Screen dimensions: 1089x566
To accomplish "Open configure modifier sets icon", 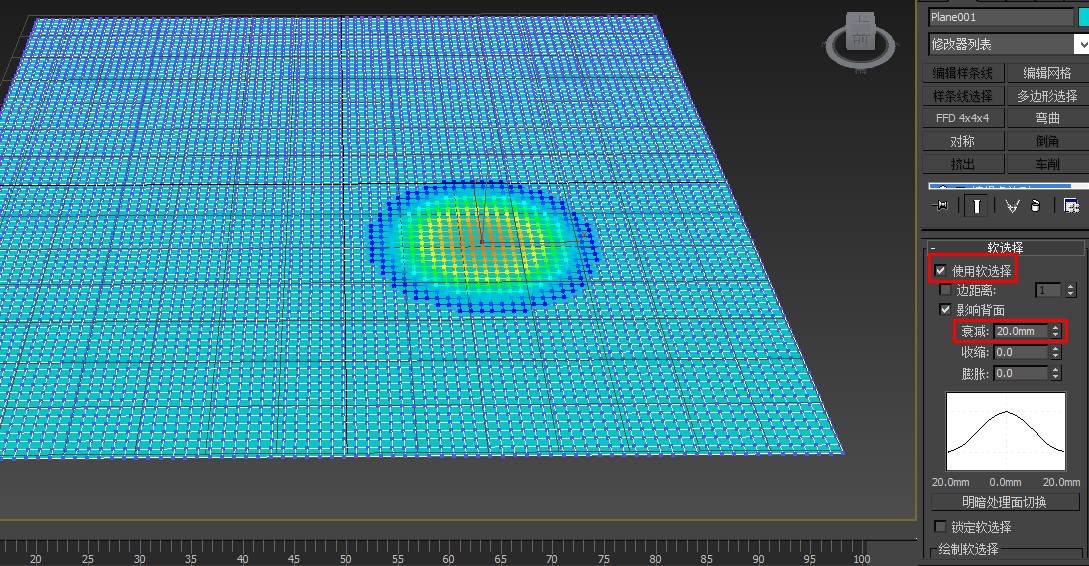I will [x=1072, y=206].
